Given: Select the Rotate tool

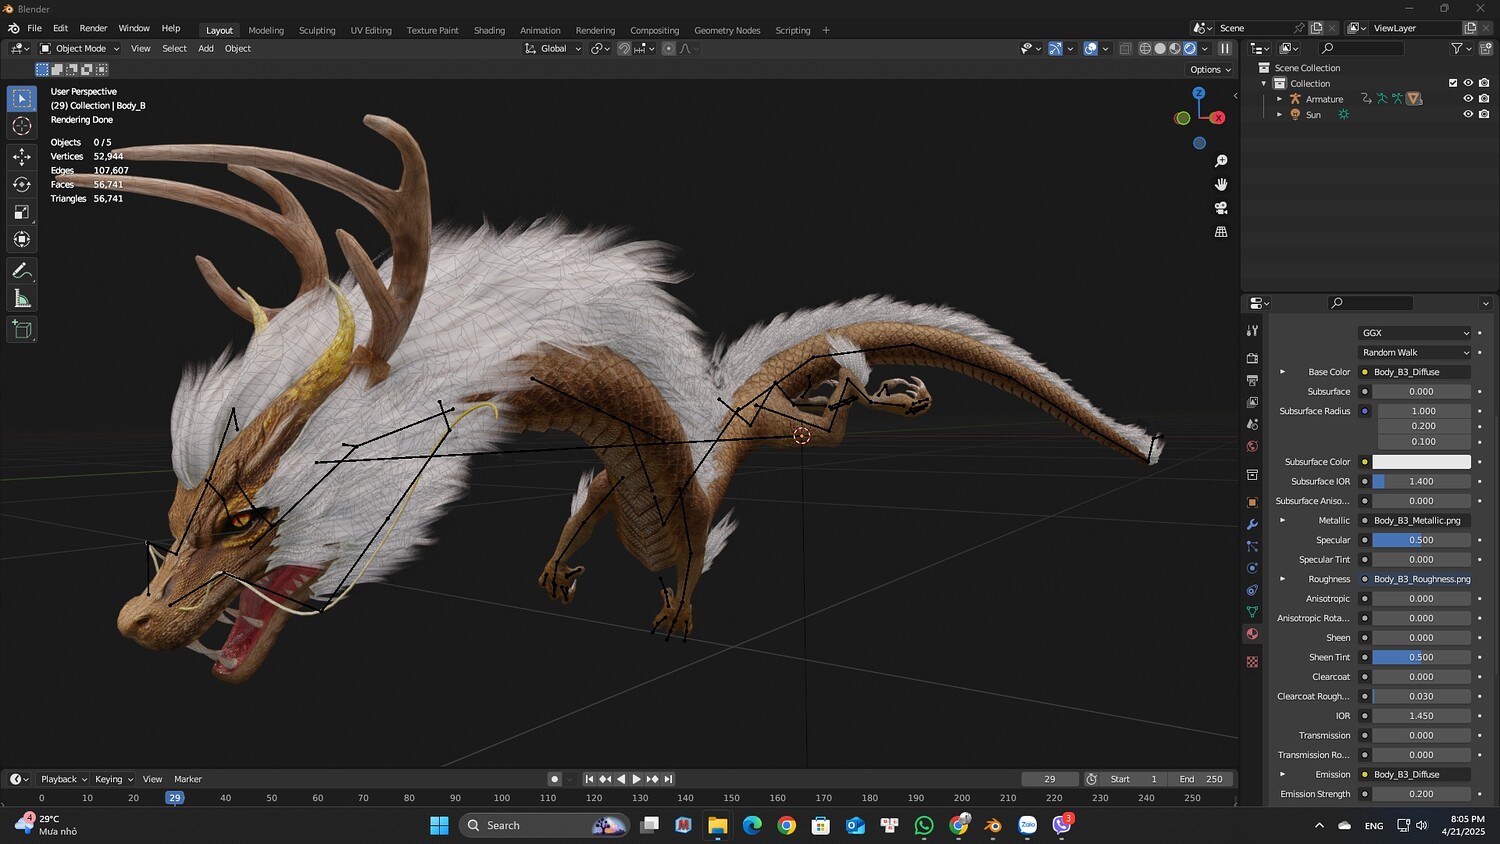Looking at the screenshot, I should 22,184.
